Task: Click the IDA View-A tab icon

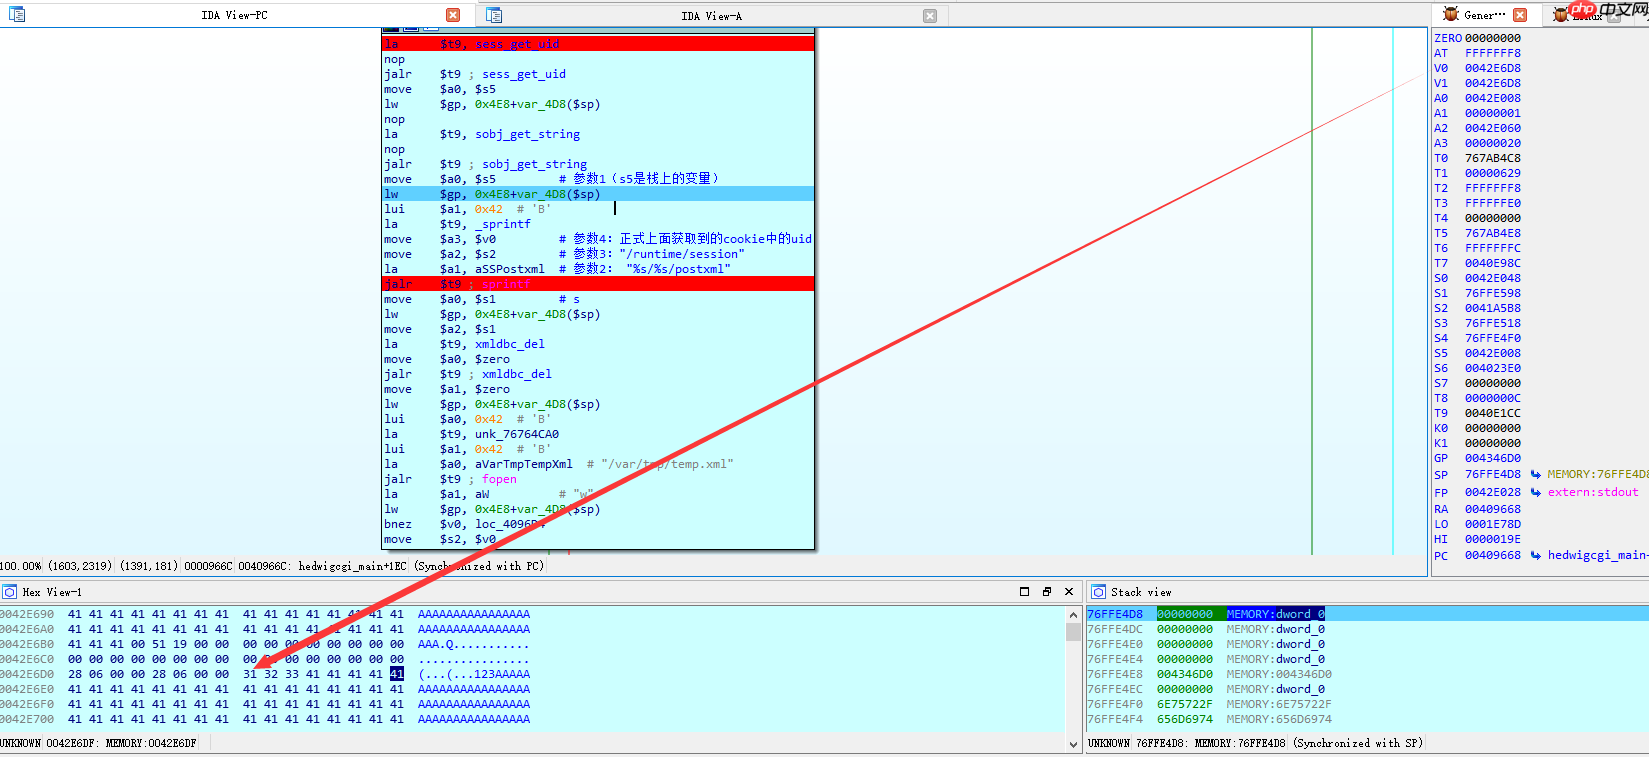Action: tap(494, 15)
